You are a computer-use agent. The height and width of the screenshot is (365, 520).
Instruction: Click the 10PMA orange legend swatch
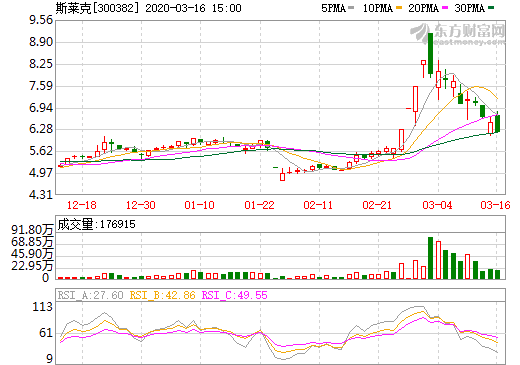coord(399,7)
